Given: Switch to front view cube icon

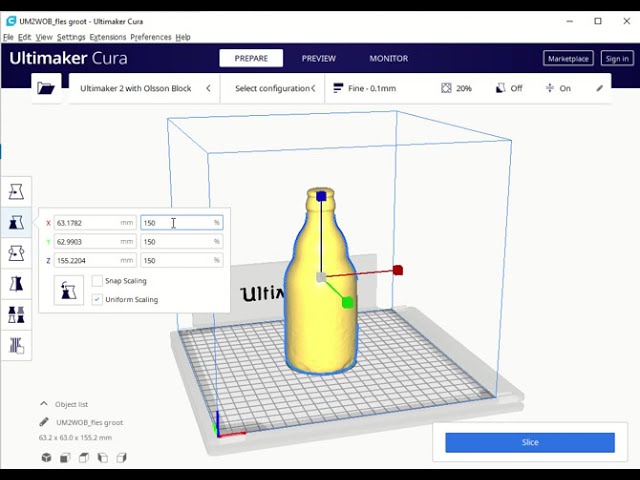Looking at the screenshot, I should [65, 458].
